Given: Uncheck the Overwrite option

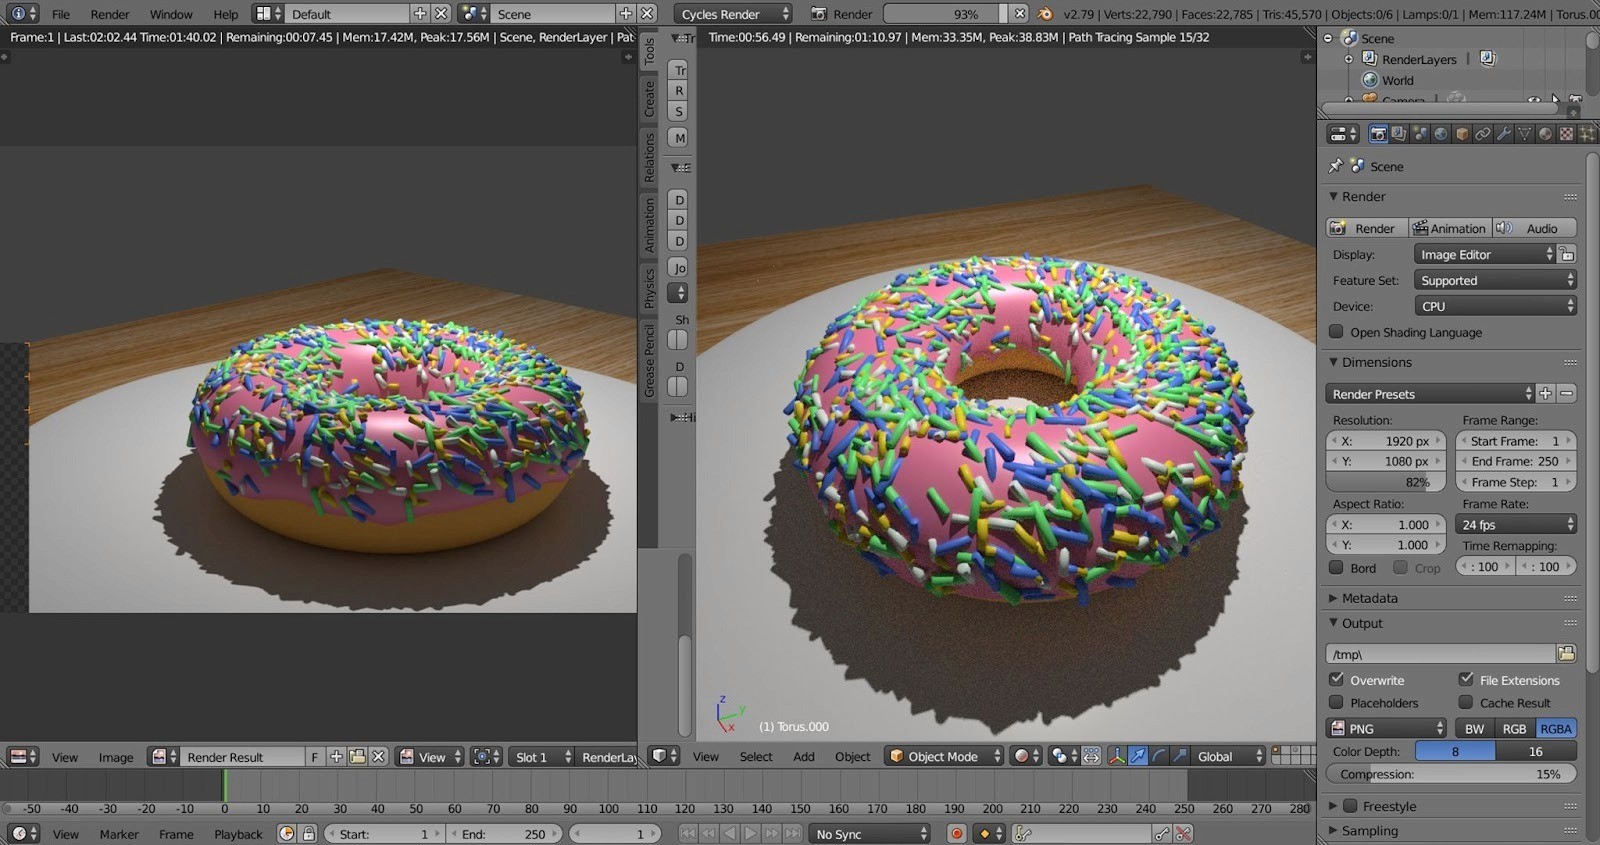Looking at the screenshot, I should 1337,680.
